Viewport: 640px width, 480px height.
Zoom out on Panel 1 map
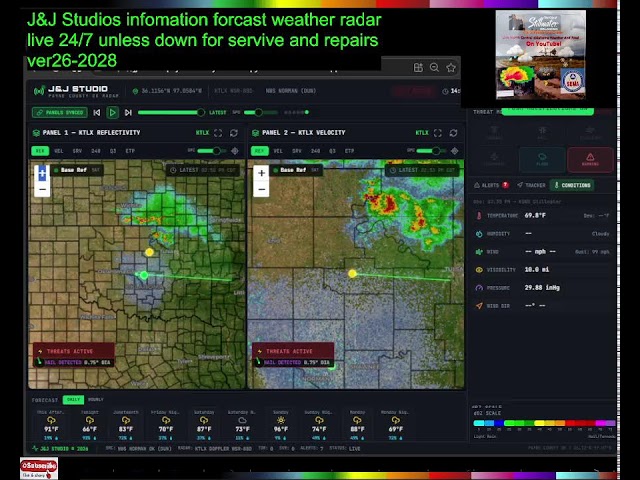click(42, 189)
